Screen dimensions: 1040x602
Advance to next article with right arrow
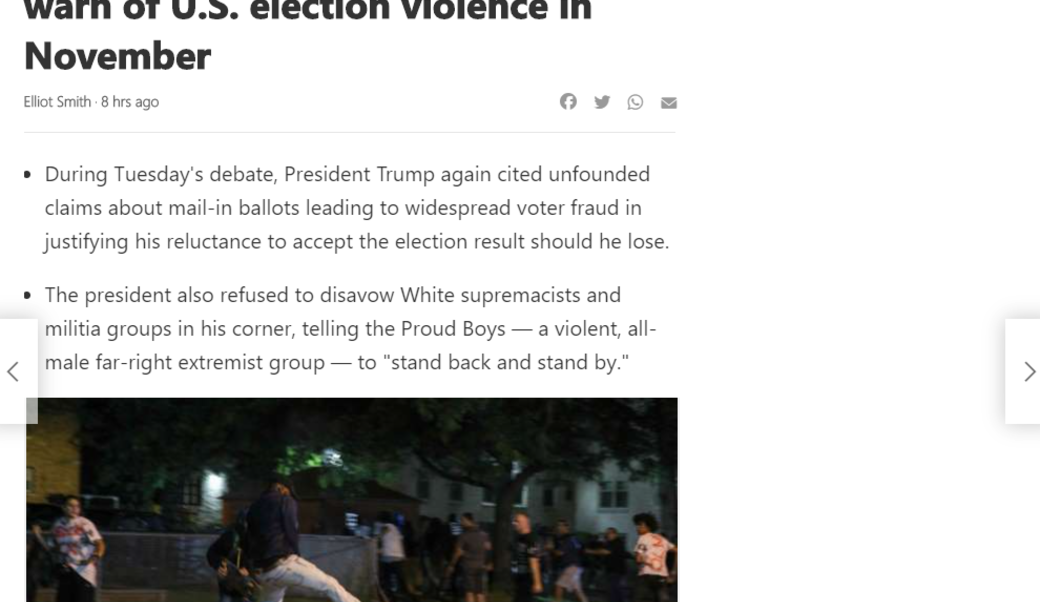click(x=1029, y=372)
